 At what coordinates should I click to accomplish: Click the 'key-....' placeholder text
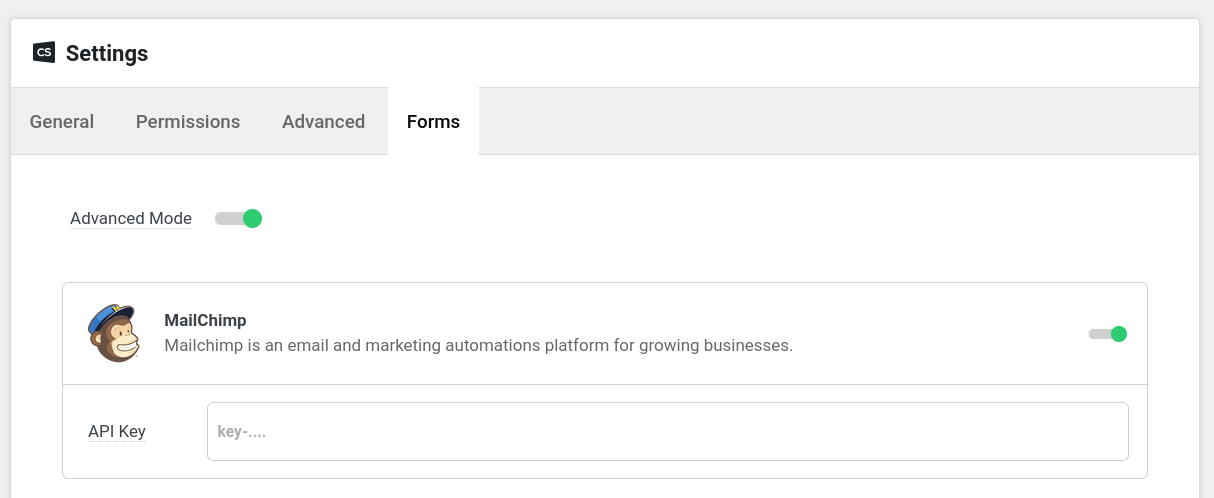tap(242, 432)
